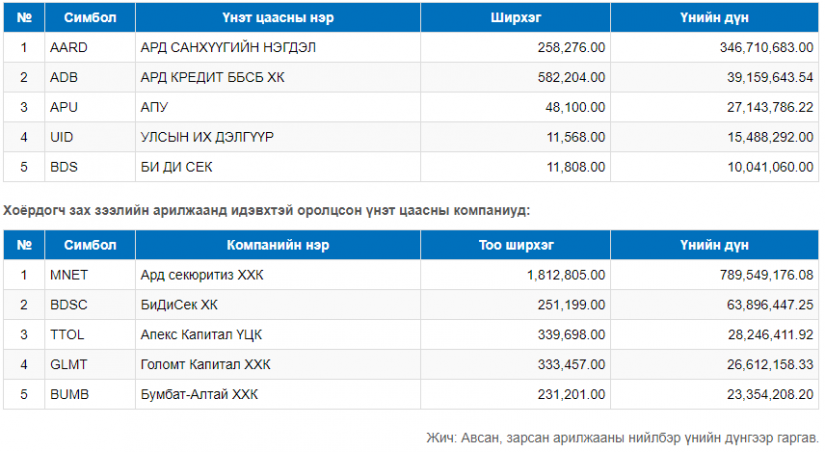Click the Компанийн нэр column header
The image size is (825, 452).
(278, 245)
